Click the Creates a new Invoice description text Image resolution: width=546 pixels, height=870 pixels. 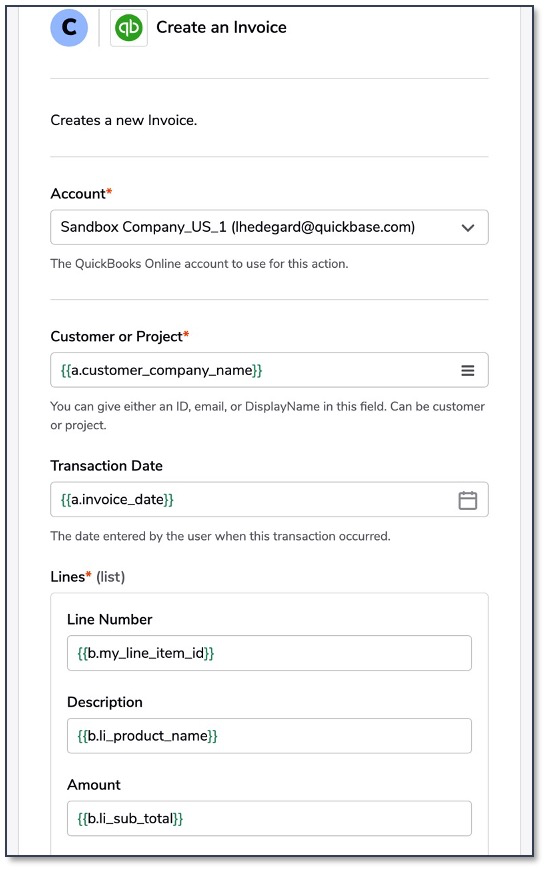coord(124,120)
